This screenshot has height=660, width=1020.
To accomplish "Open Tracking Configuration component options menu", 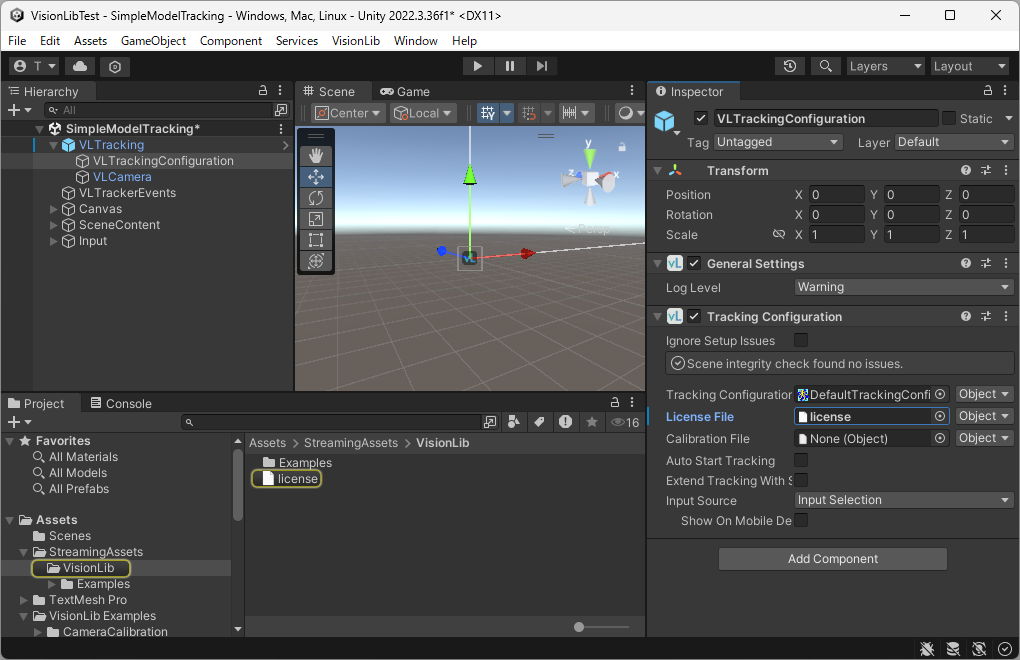I will pyautogui.click(x=1006, y=316).
